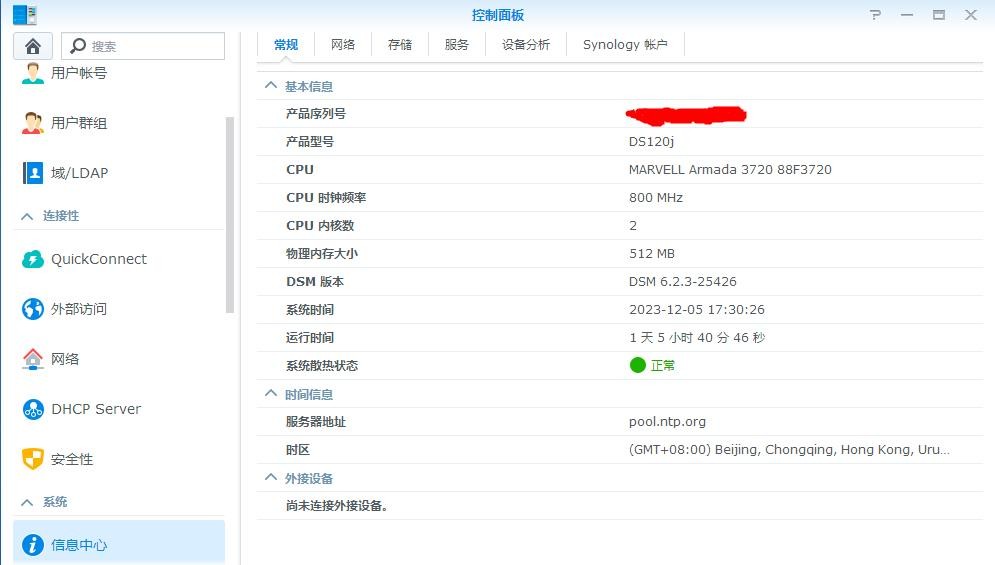Viewport: 995px width, 565px height.
Task: Click the DS120j product model value
Action: coord(651,142)
